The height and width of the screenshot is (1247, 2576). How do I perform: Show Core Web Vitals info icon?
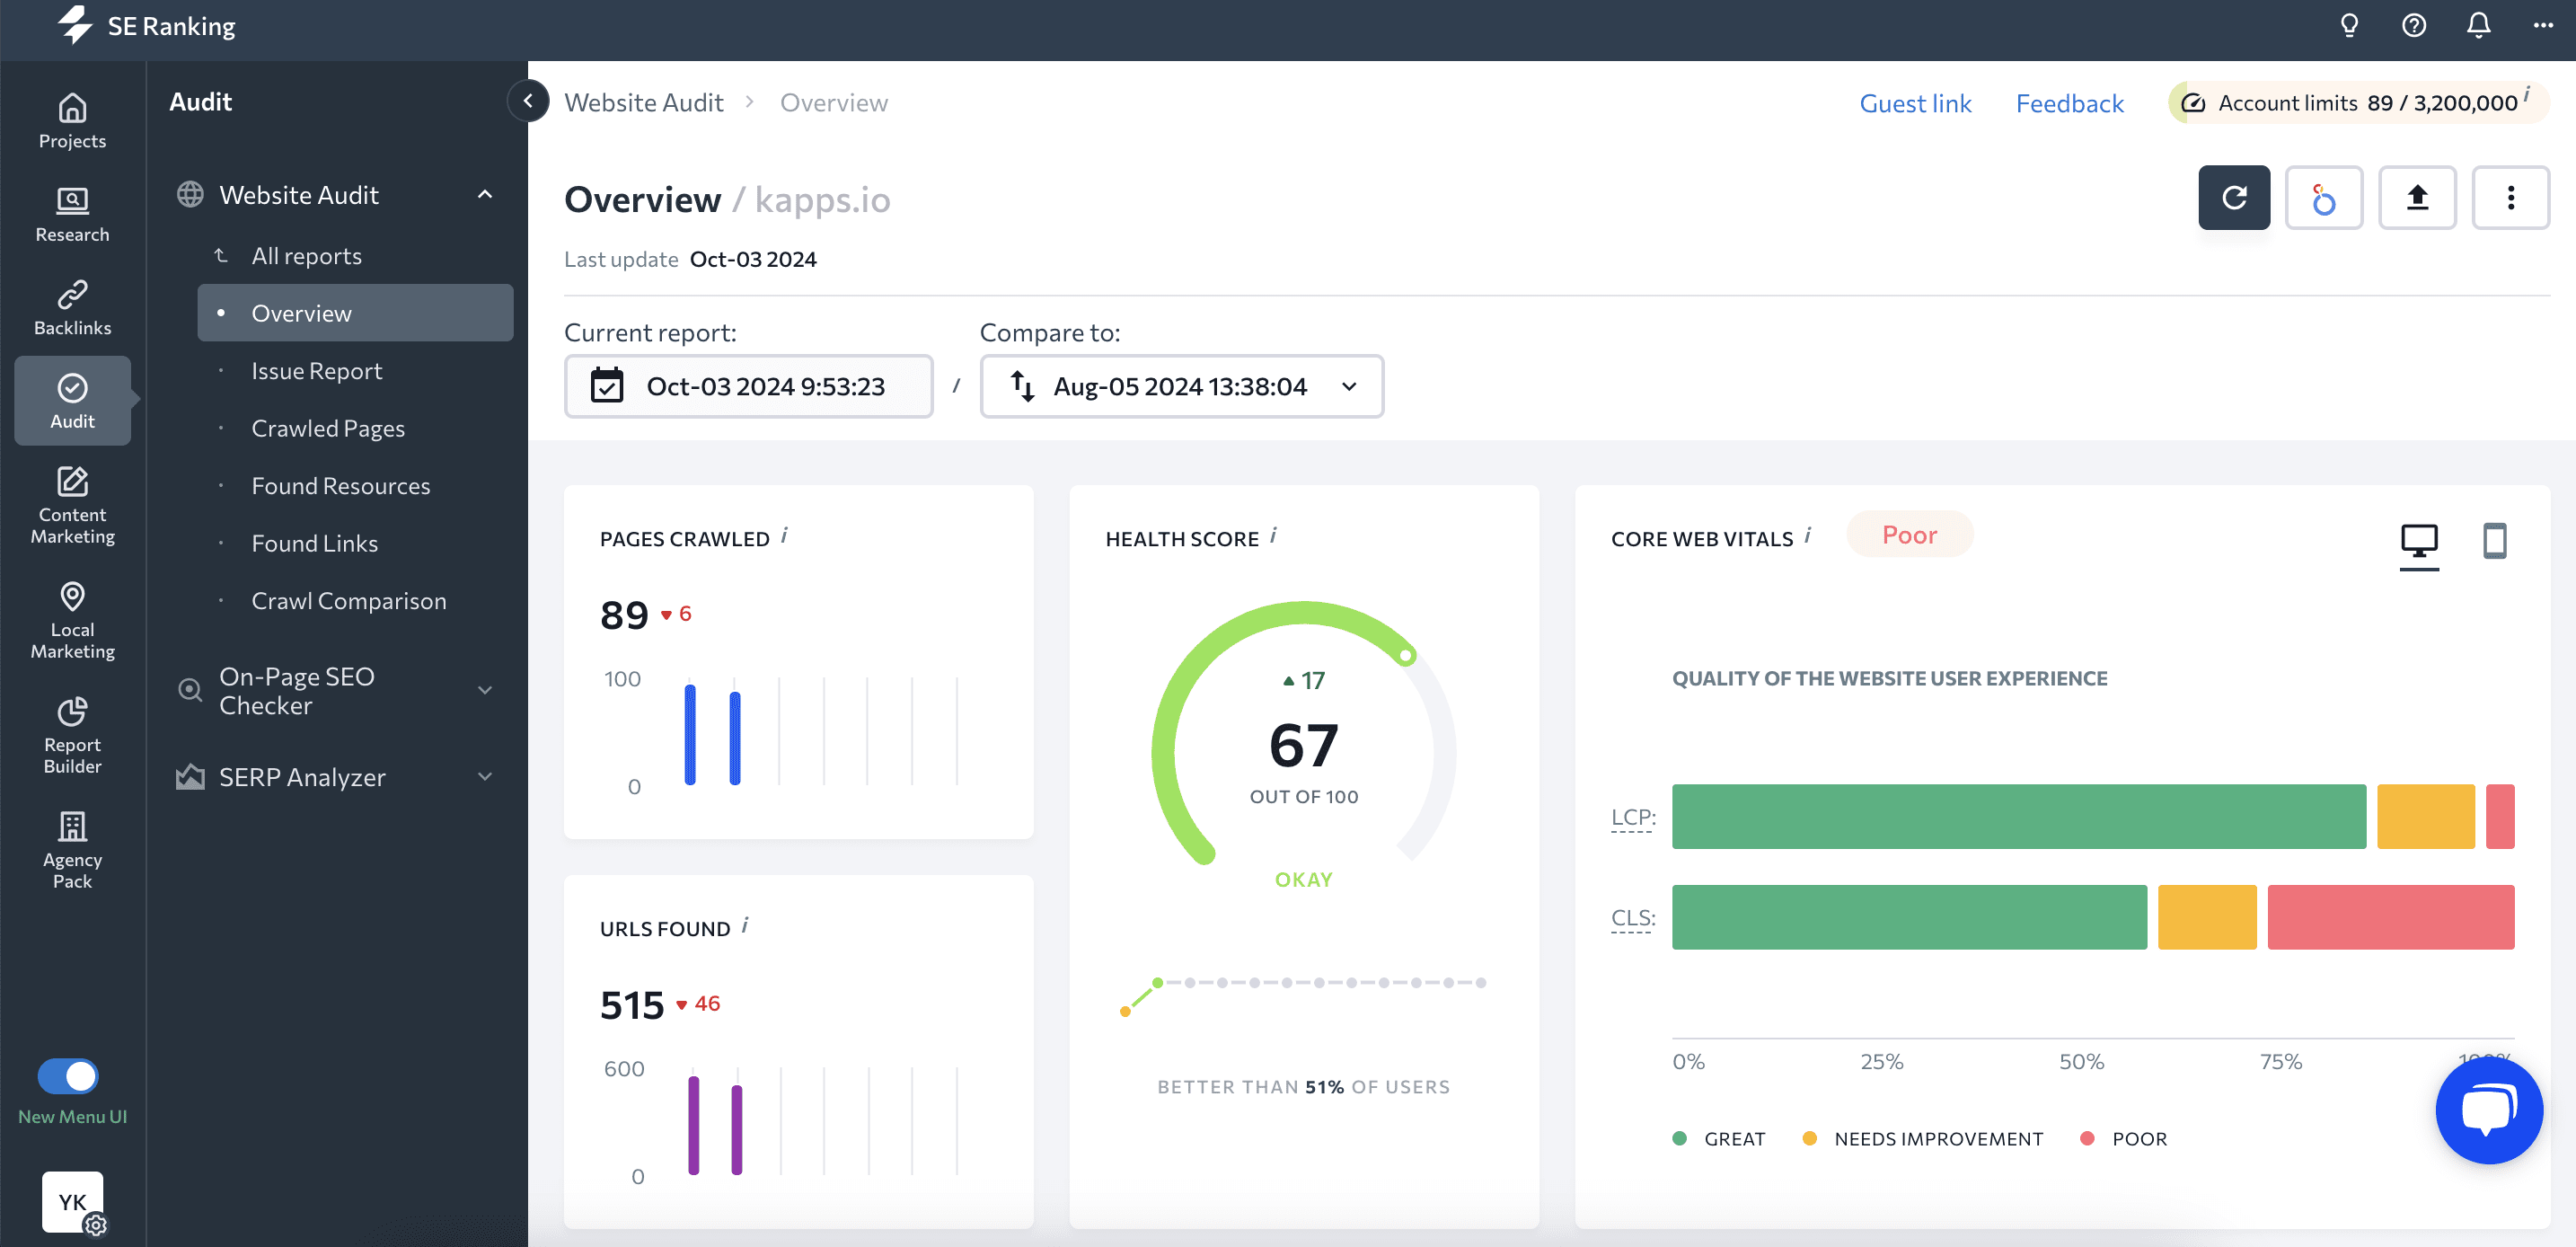coord(1807,536)
